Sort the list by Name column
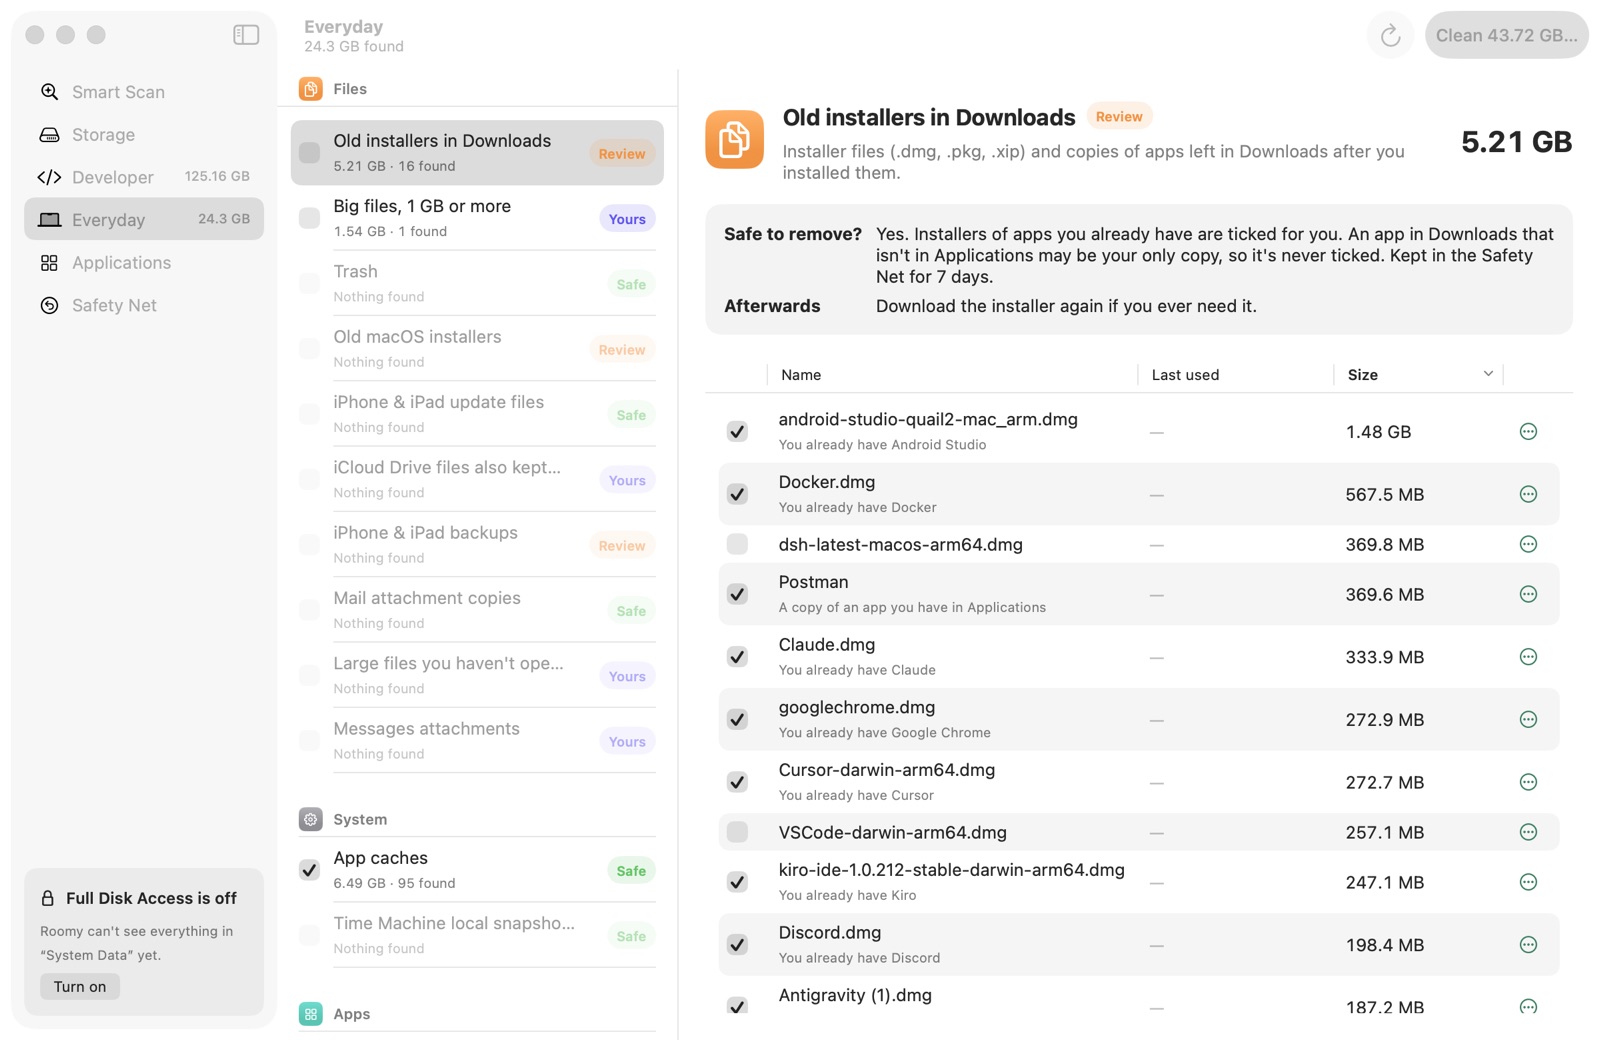The width and height of the screenshot is (1600, 1040). (x=801, y=375)
